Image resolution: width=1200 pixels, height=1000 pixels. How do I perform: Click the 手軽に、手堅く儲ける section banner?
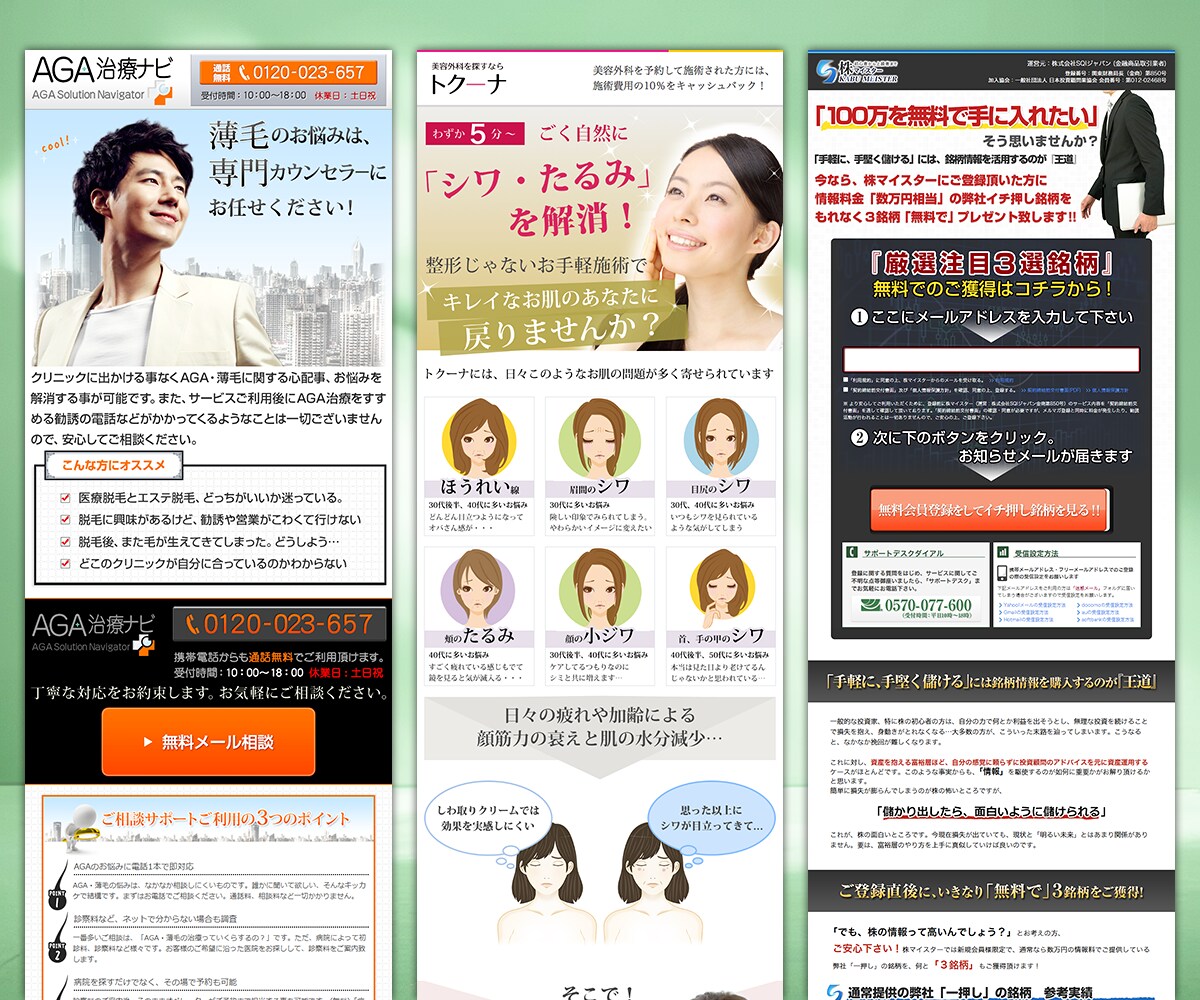(990, 683)
